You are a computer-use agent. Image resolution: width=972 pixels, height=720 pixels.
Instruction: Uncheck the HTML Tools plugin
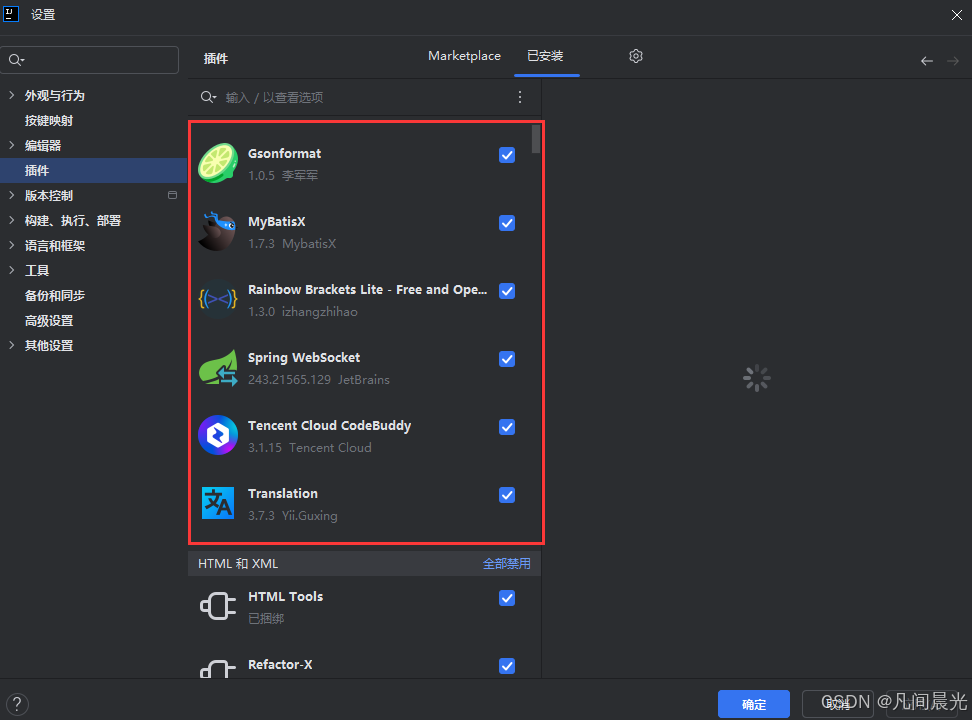pyautogui.click(x=507, y=598)
